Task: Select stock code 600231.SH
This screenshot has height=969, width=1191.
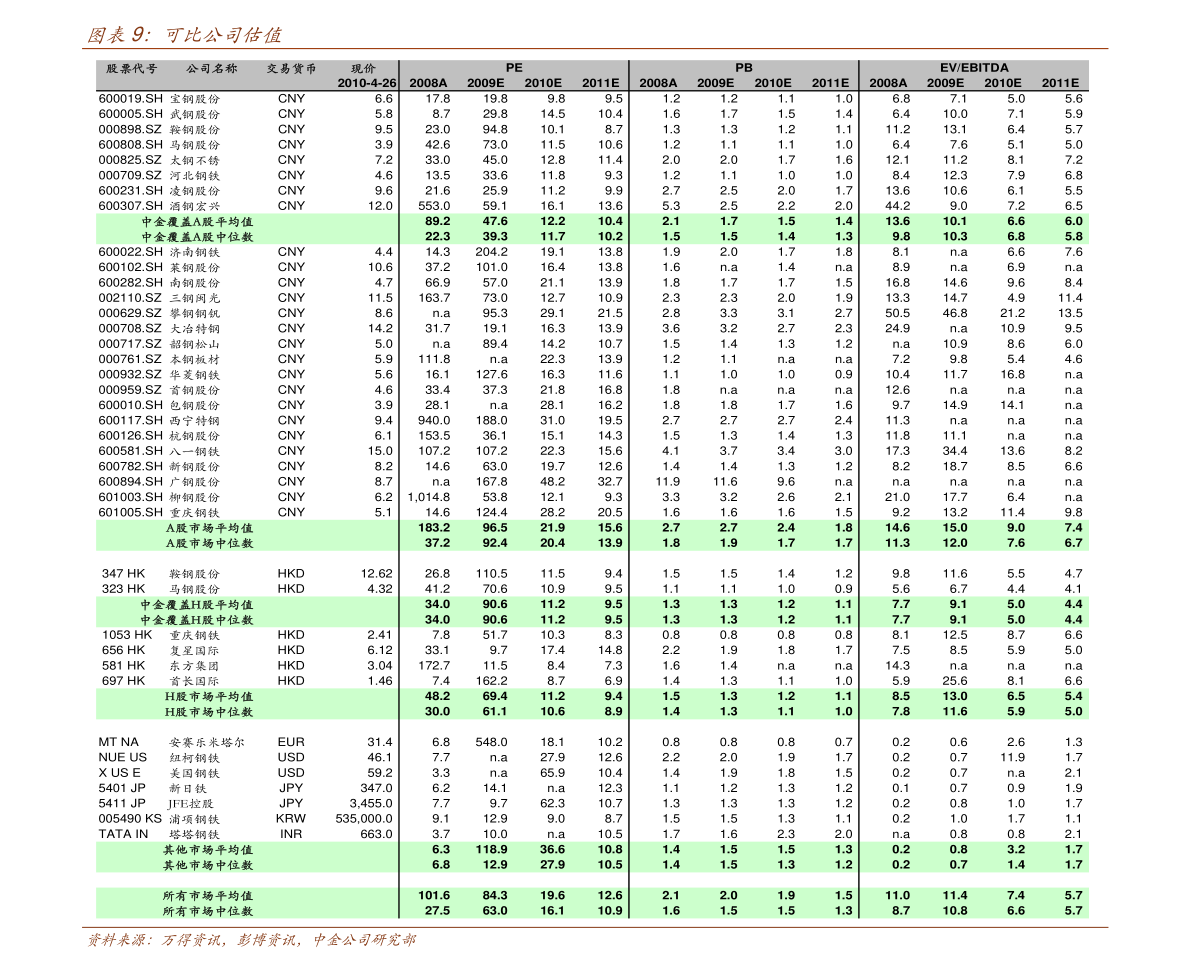Action: coord(131,191)
